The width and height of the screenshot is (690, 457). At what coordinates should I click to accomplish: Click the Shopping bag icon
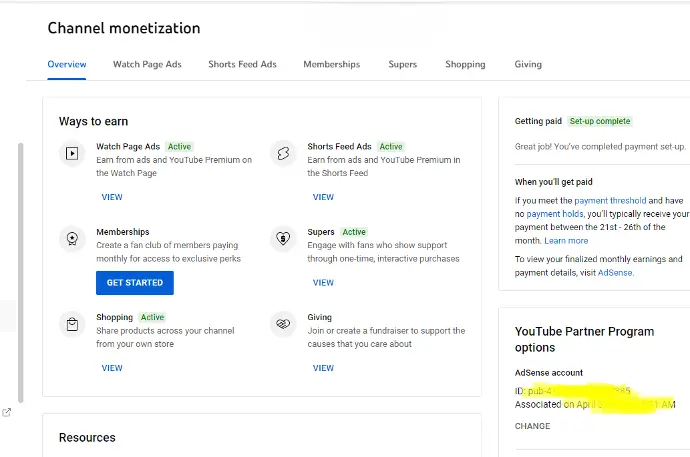pos(72,325)
